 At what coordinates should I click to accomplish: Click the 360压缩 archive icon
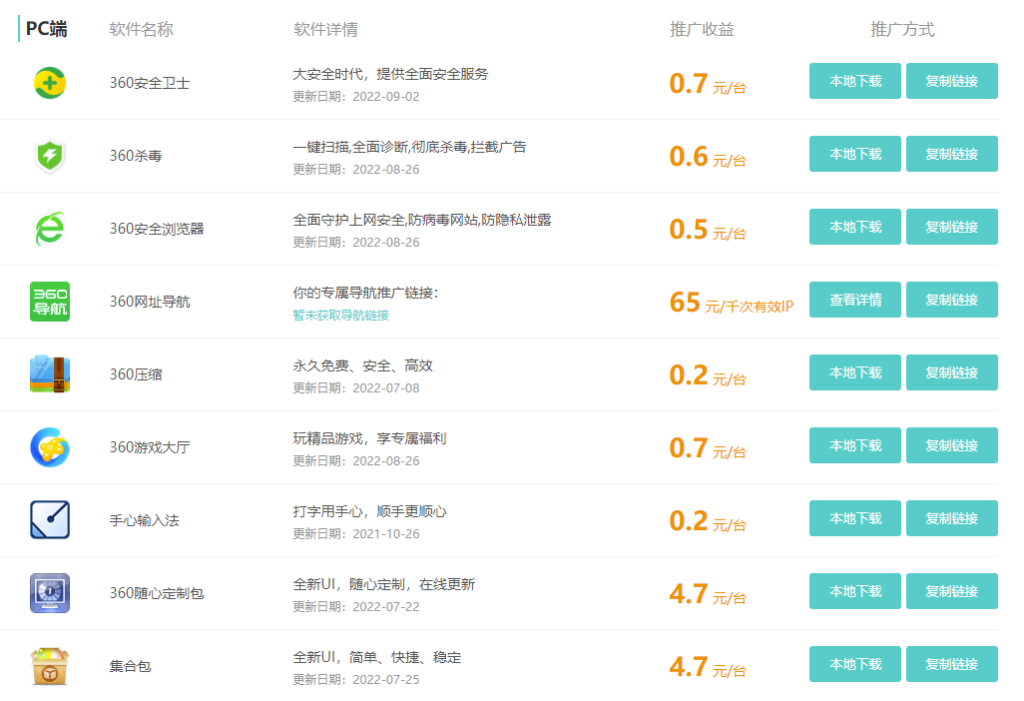coord(50,374)
